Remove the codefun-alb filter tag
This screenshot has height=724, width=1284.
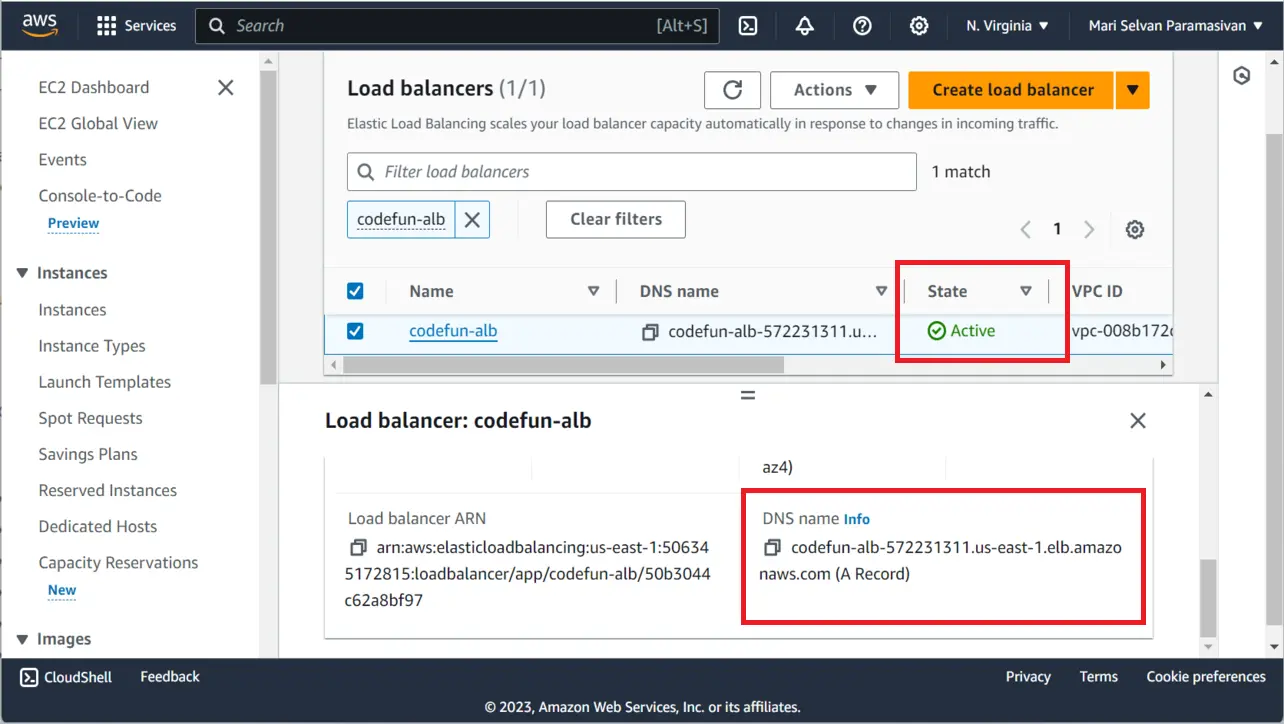[472, 220]
